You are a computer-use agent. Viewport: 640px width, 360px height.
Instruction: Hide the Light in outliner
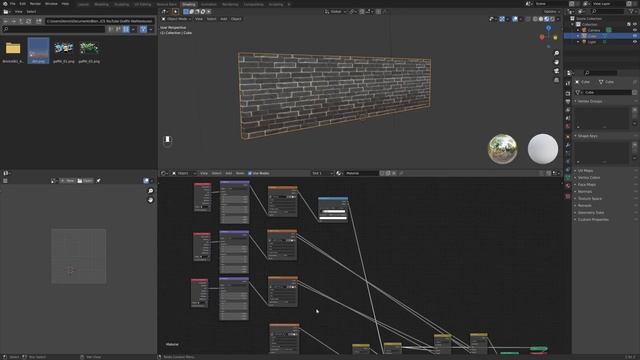(x=635, y=42)
